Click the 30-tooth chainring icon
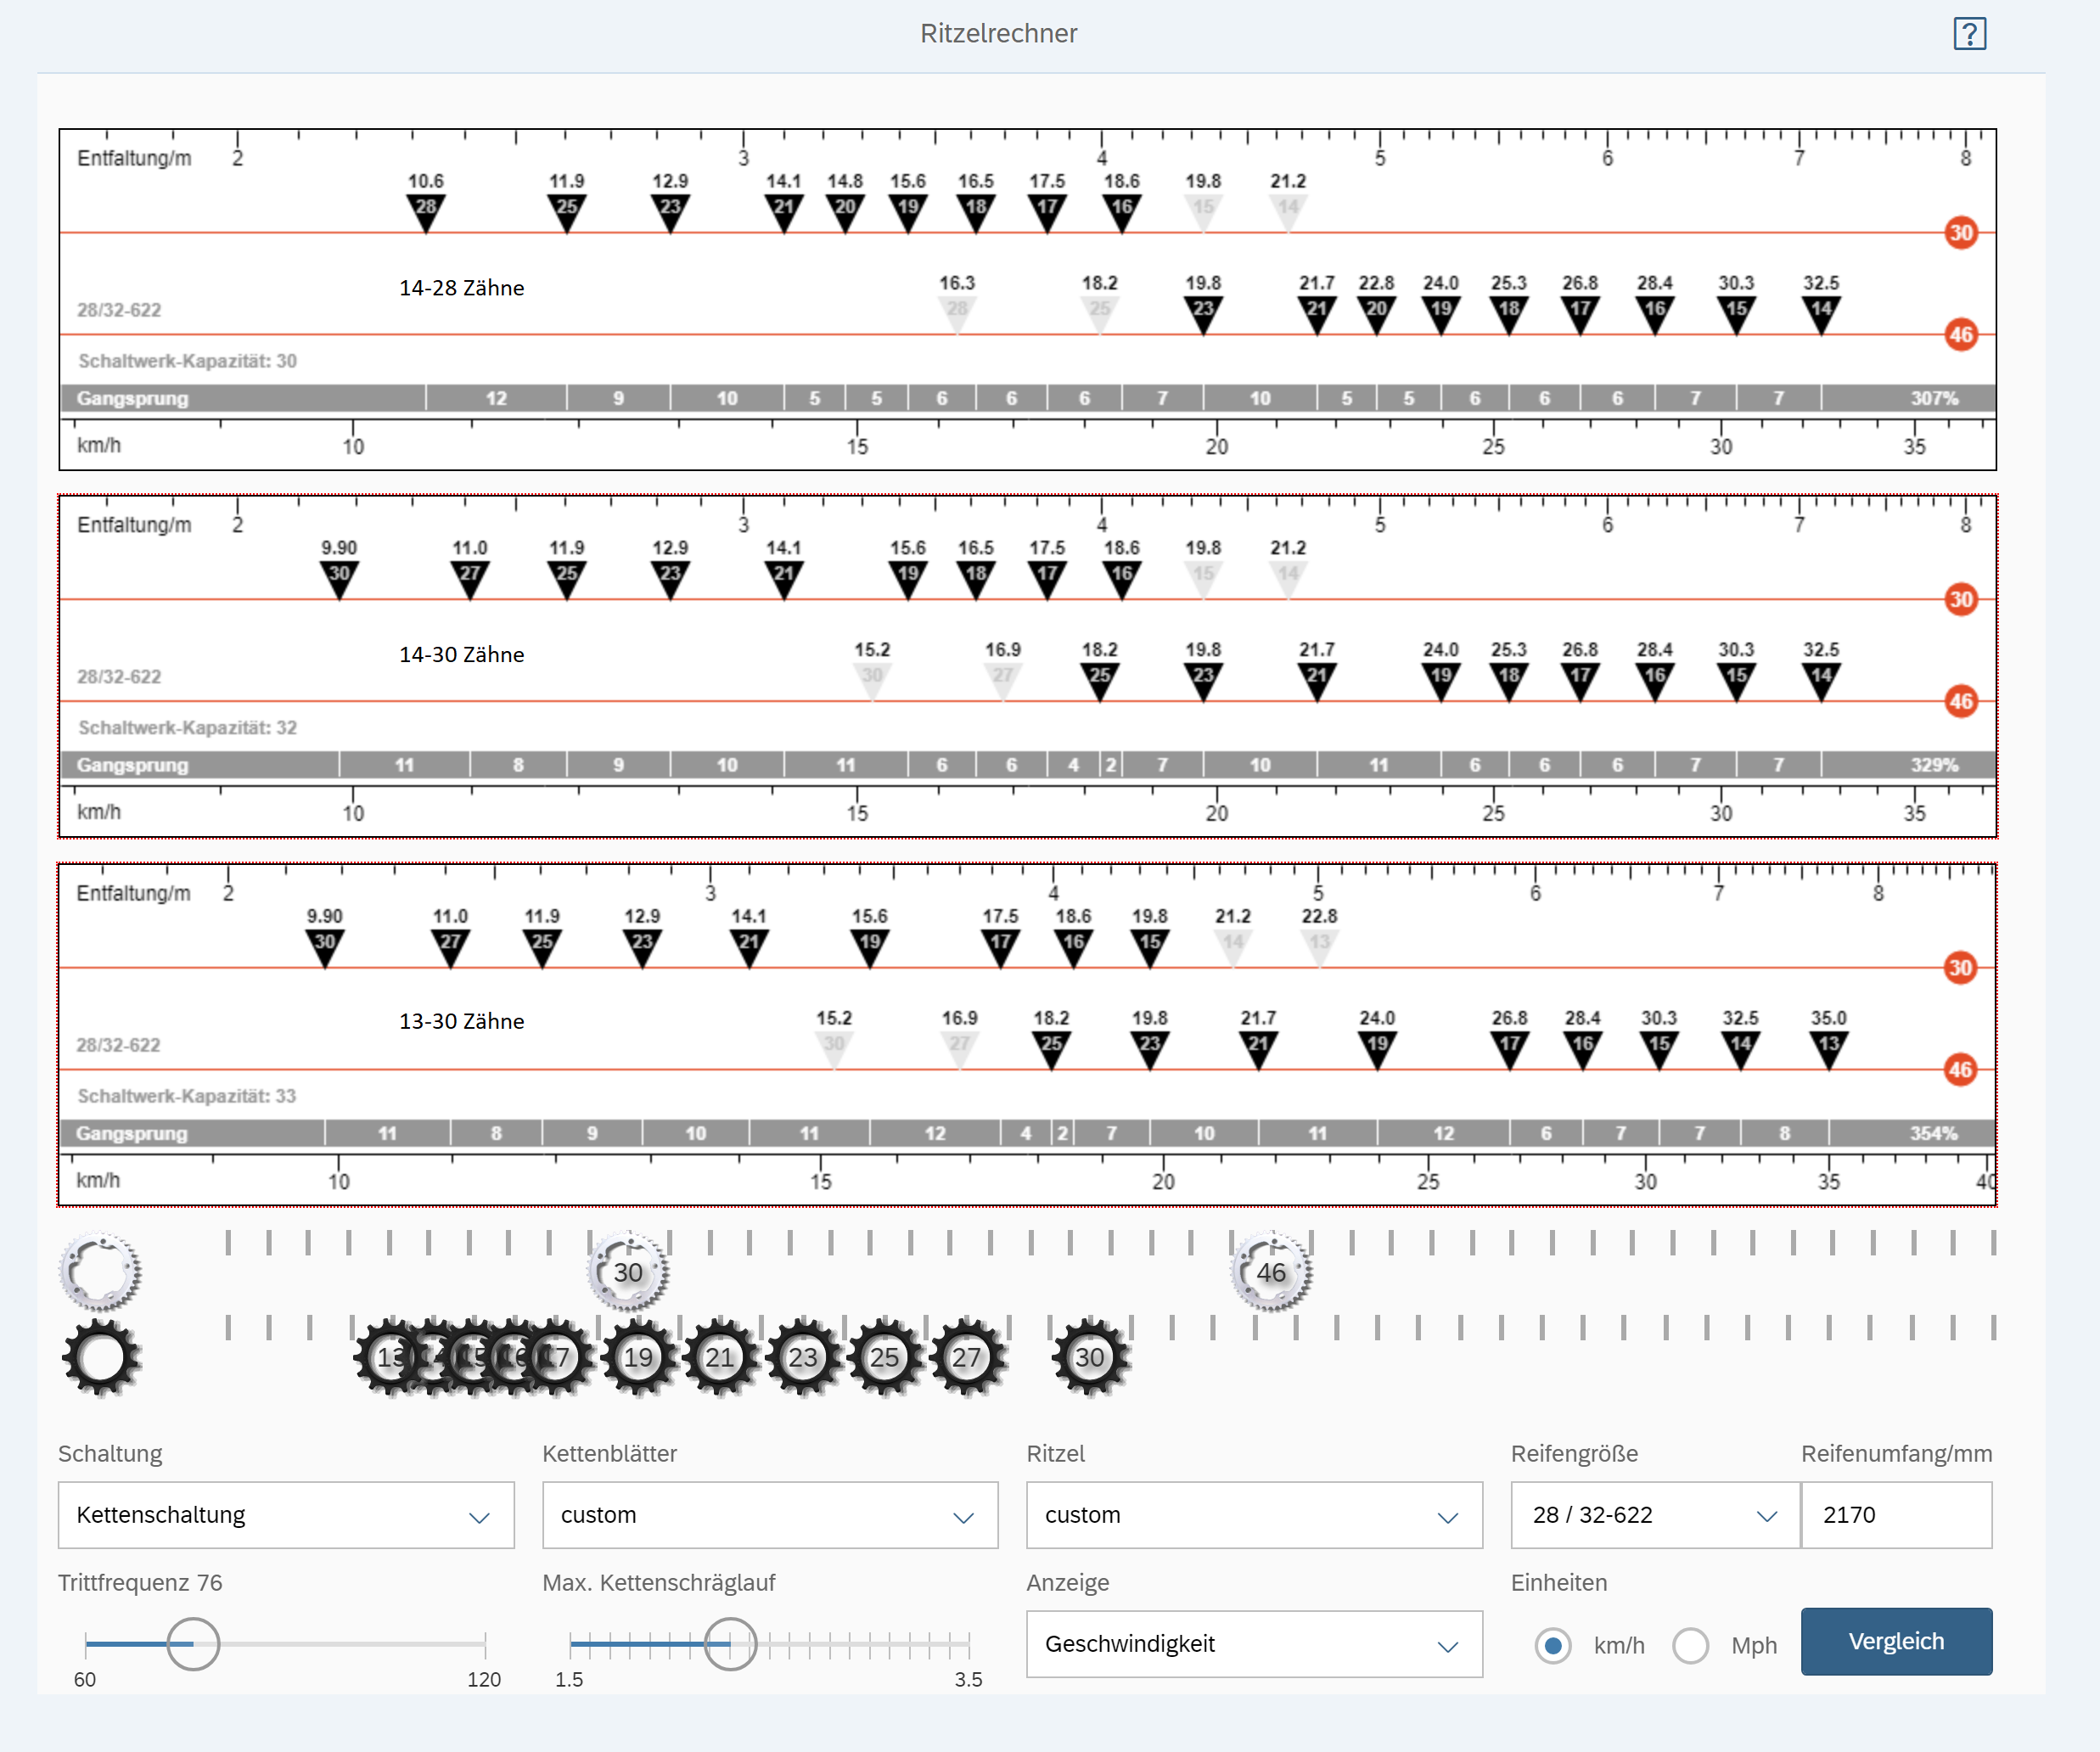Viewport: 2100px width, 1752px height. 628,1272
